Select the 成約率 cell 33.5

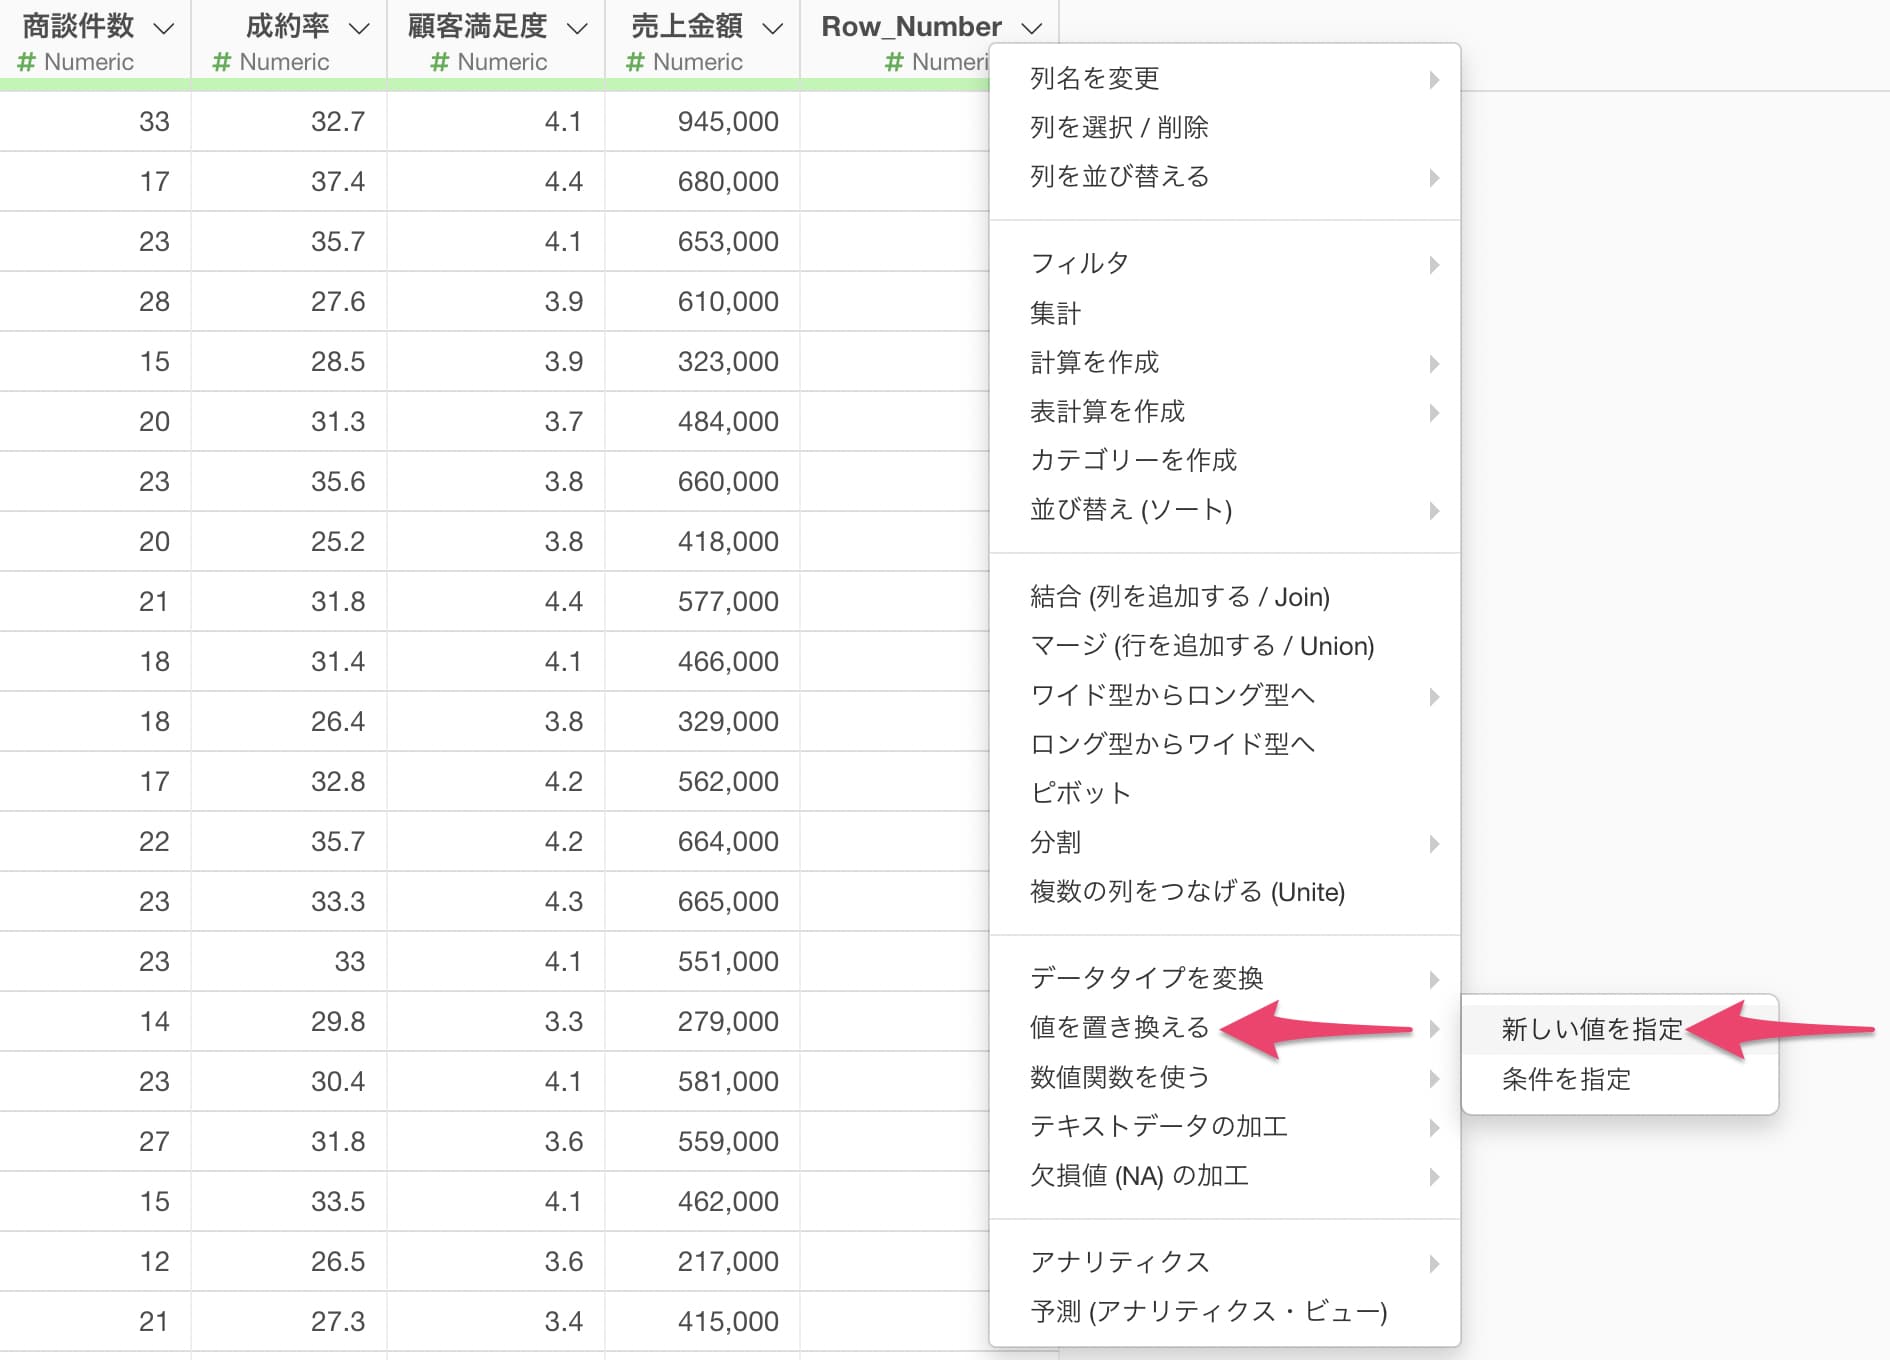[289, 1202]
